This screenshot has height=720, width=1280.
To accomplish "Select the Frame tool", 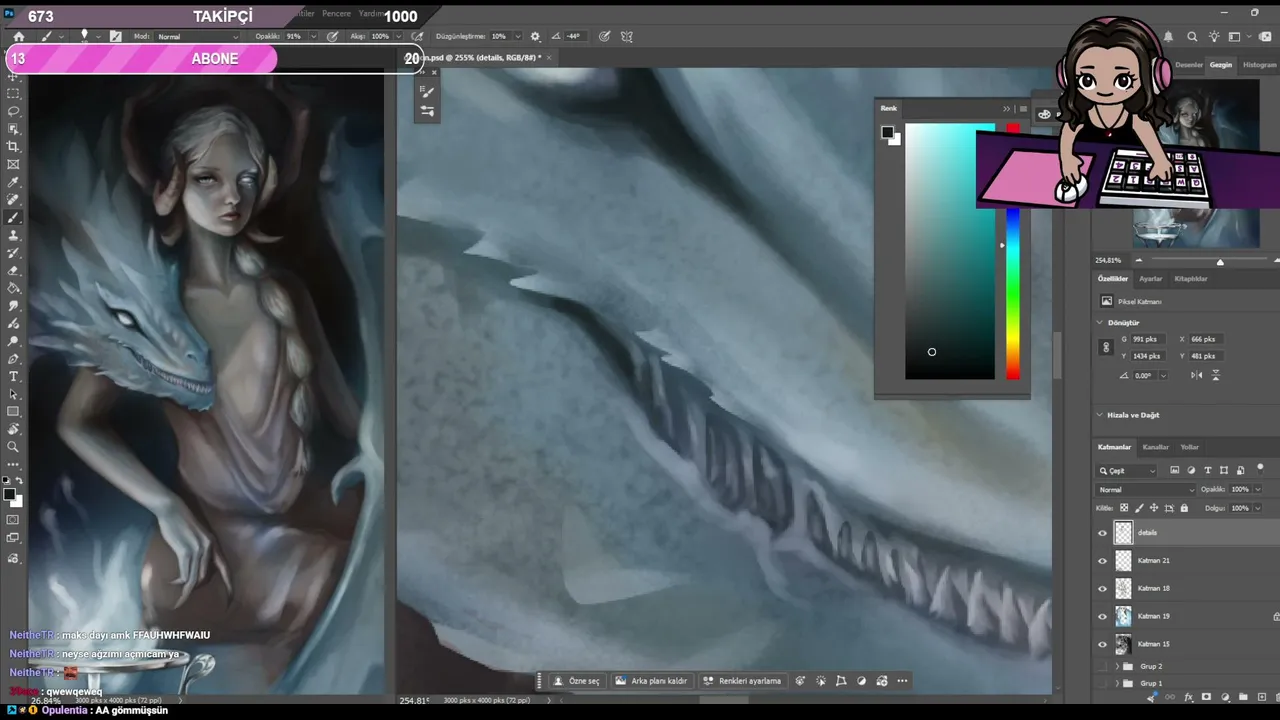I will (13, 165).
